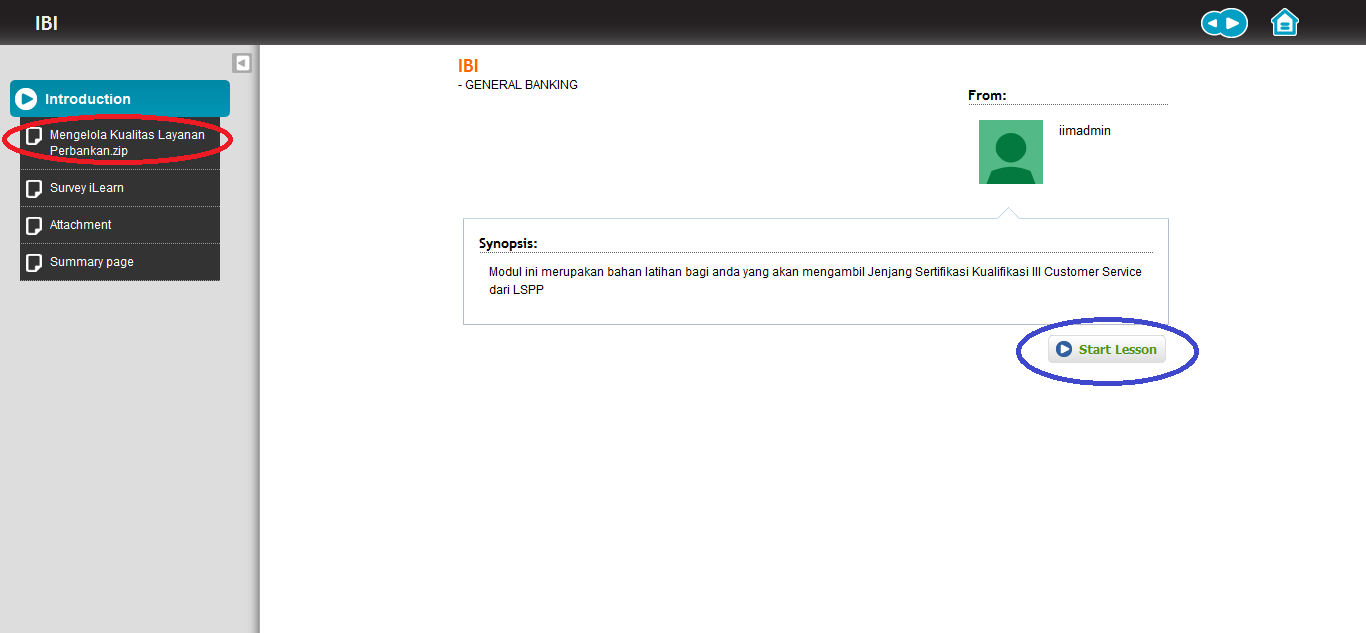1366x633 pixels.
Task: Click the Synopsis heading
Action: [508, 244]
